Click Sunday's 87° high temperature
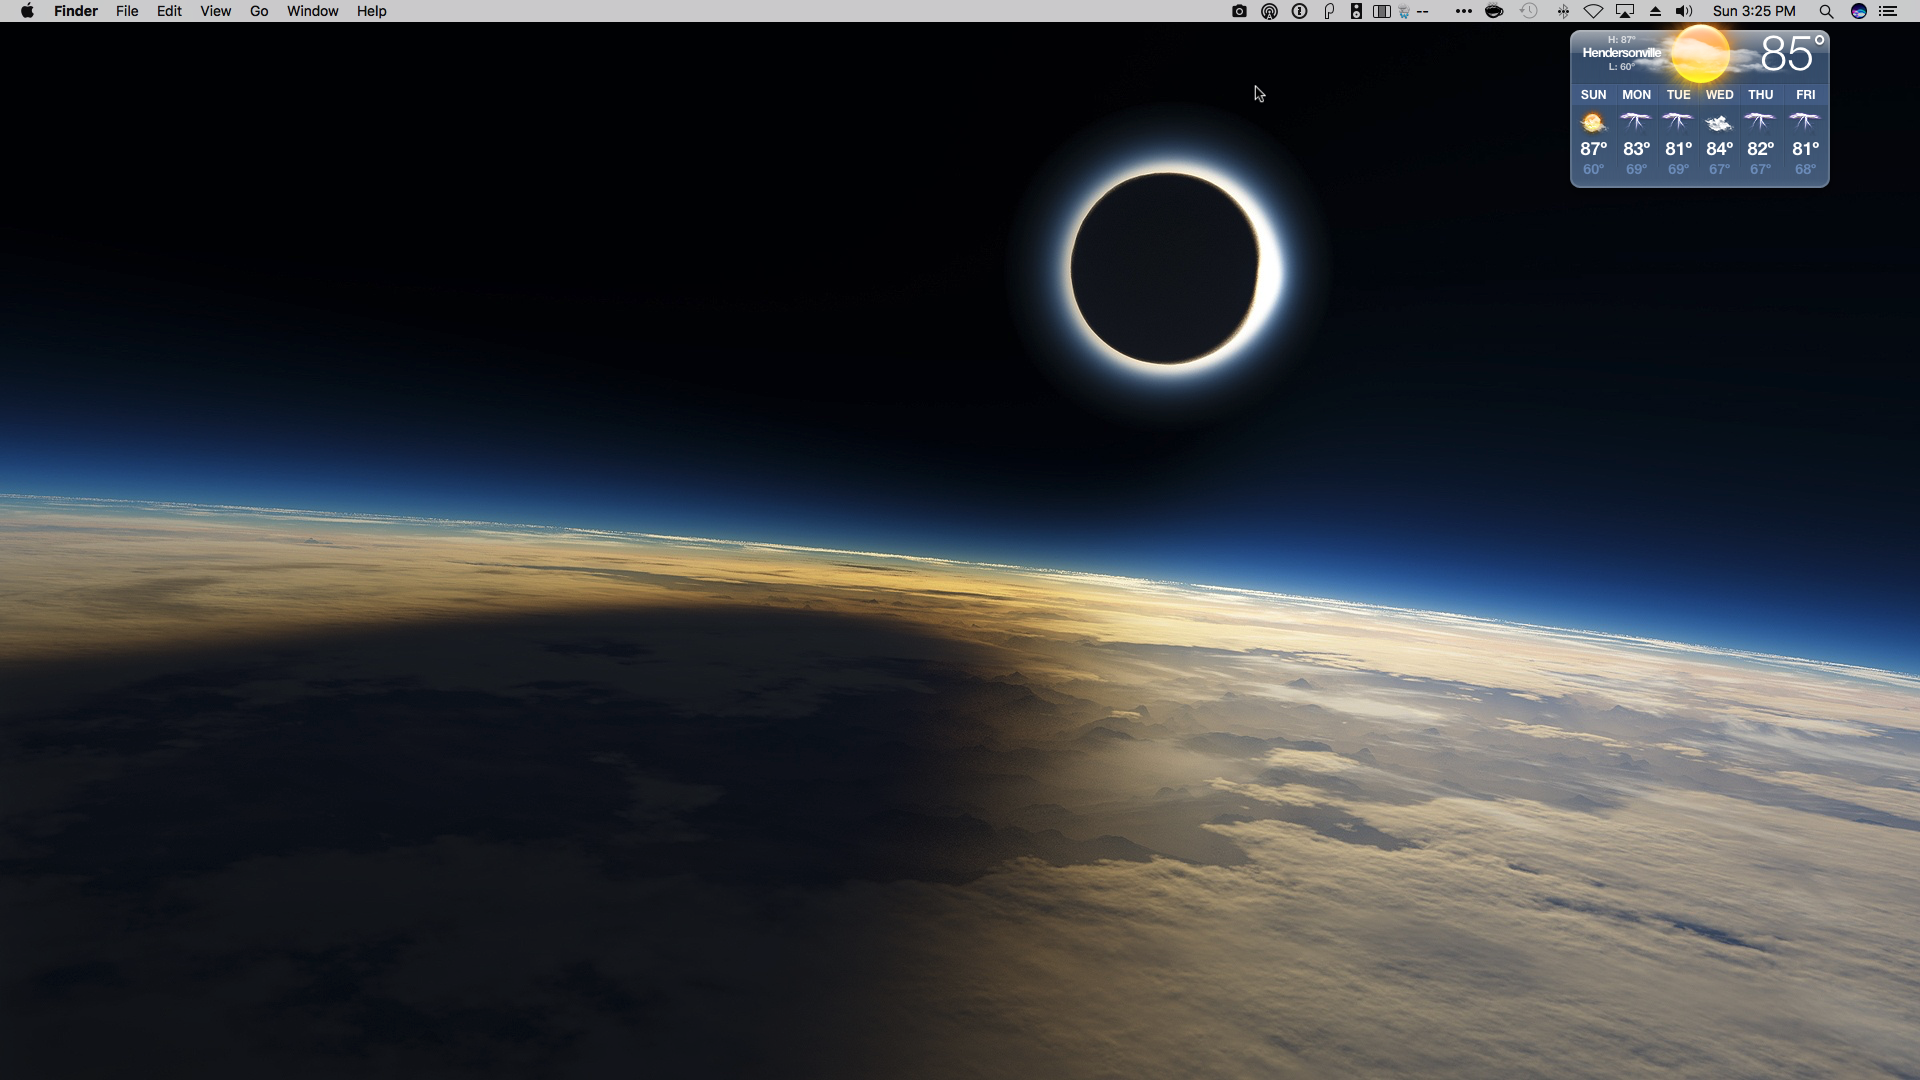The width and height of the screenshot is (1920, 1080). 1593,149
